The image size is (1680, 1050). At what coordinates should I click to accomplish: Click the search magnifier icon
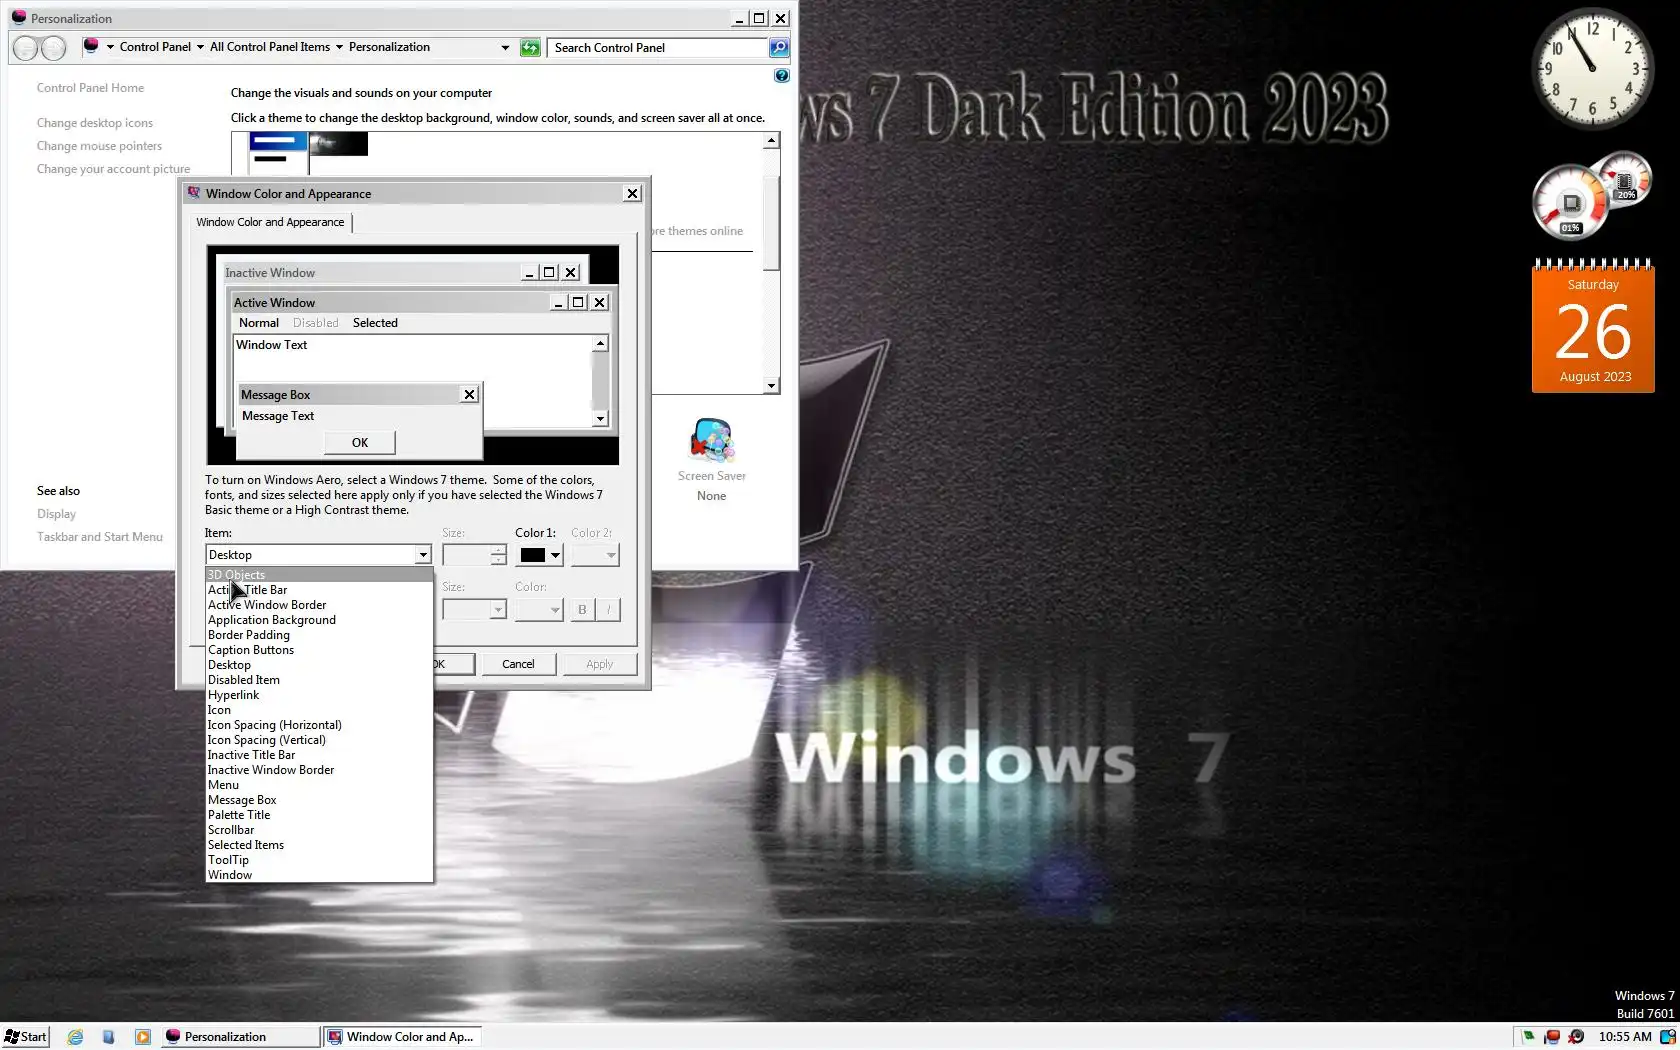click(x=779, y=48)
